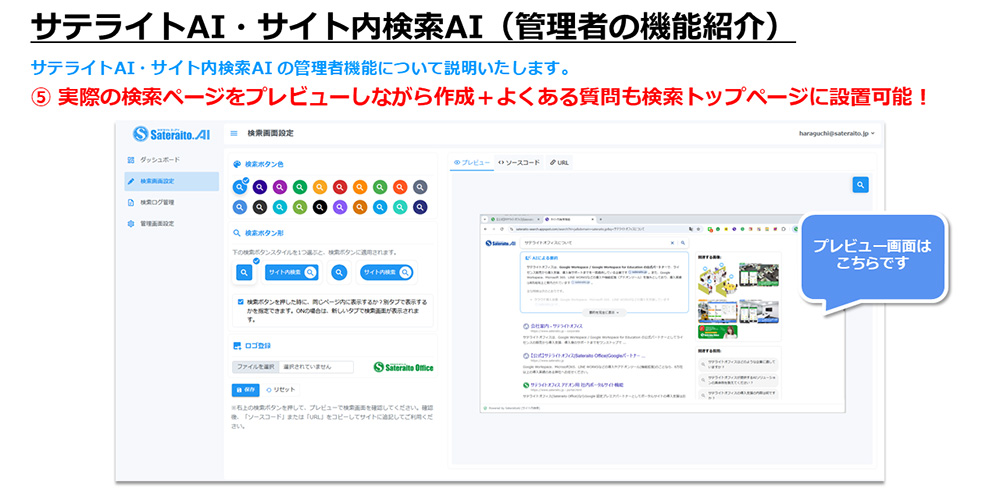Expand the AI summary in the preview screenshot
1000x492 pixels.
603,313
